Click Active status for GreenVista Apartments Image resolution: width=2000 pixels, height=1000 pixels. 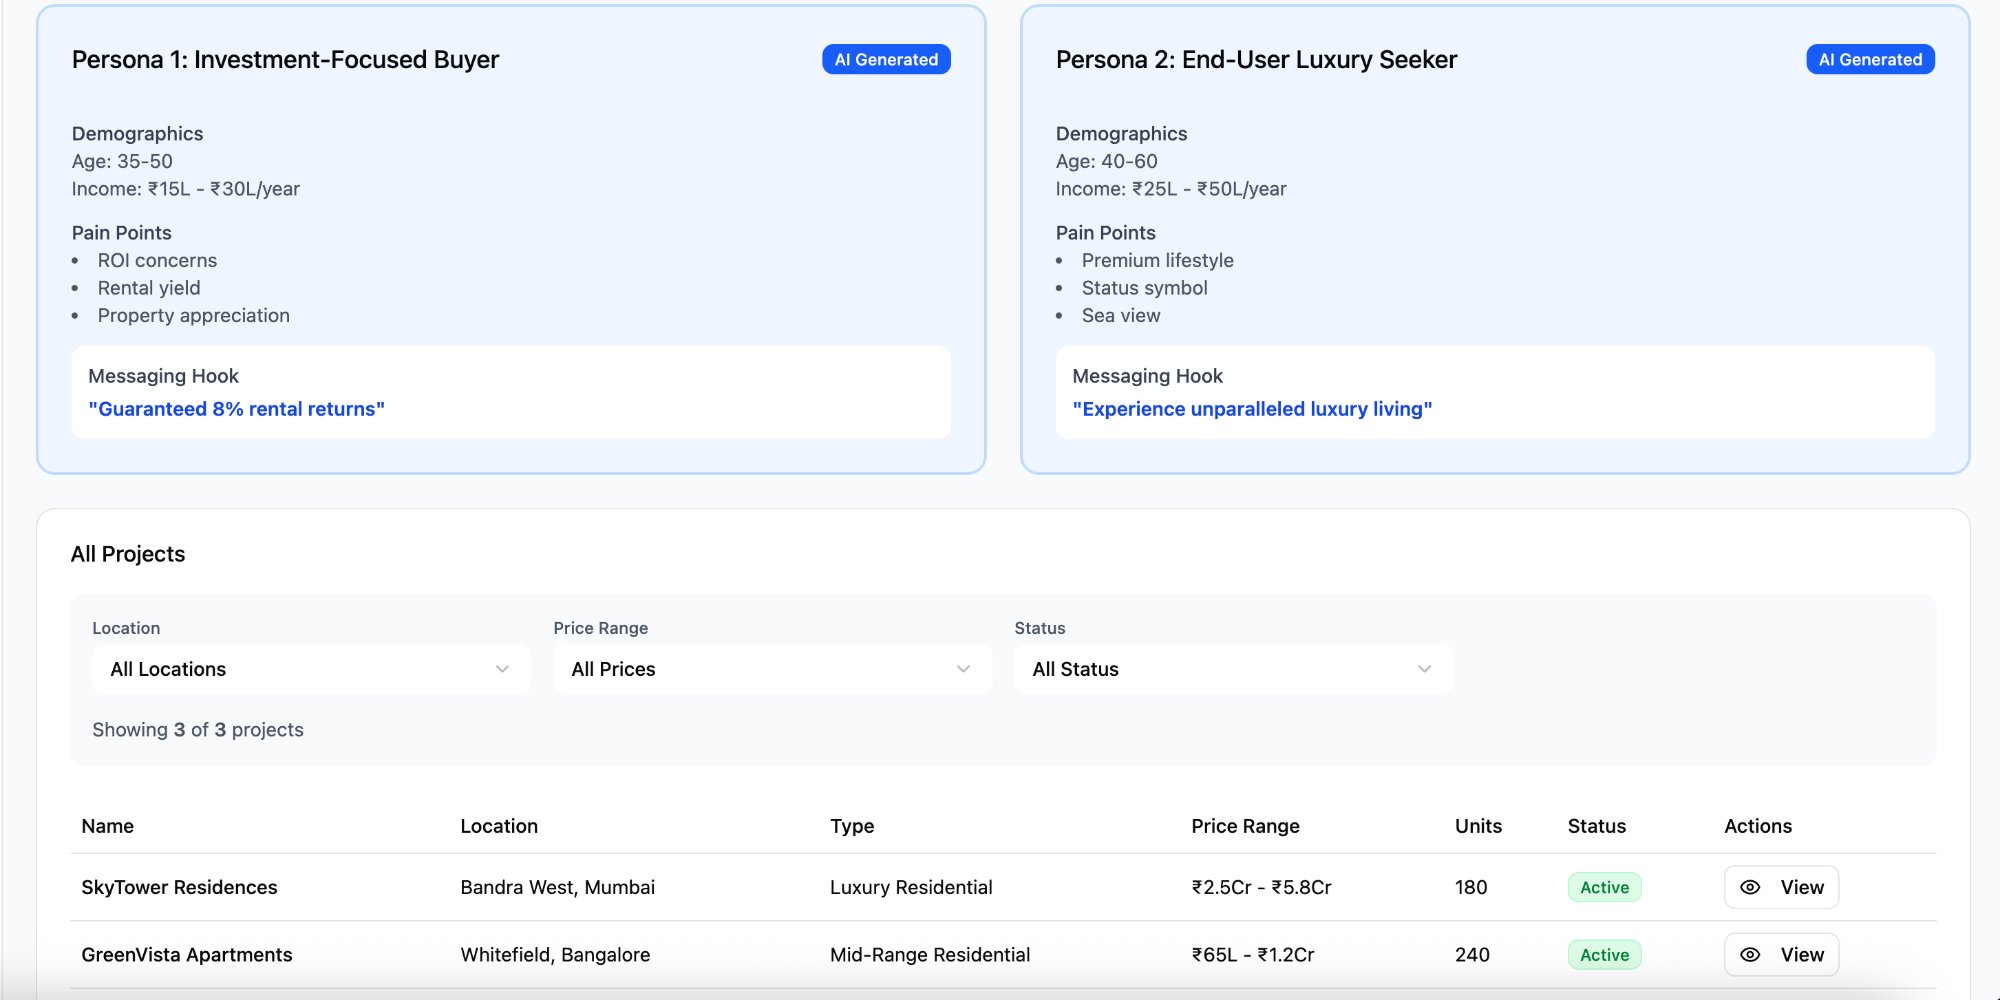1604,955
